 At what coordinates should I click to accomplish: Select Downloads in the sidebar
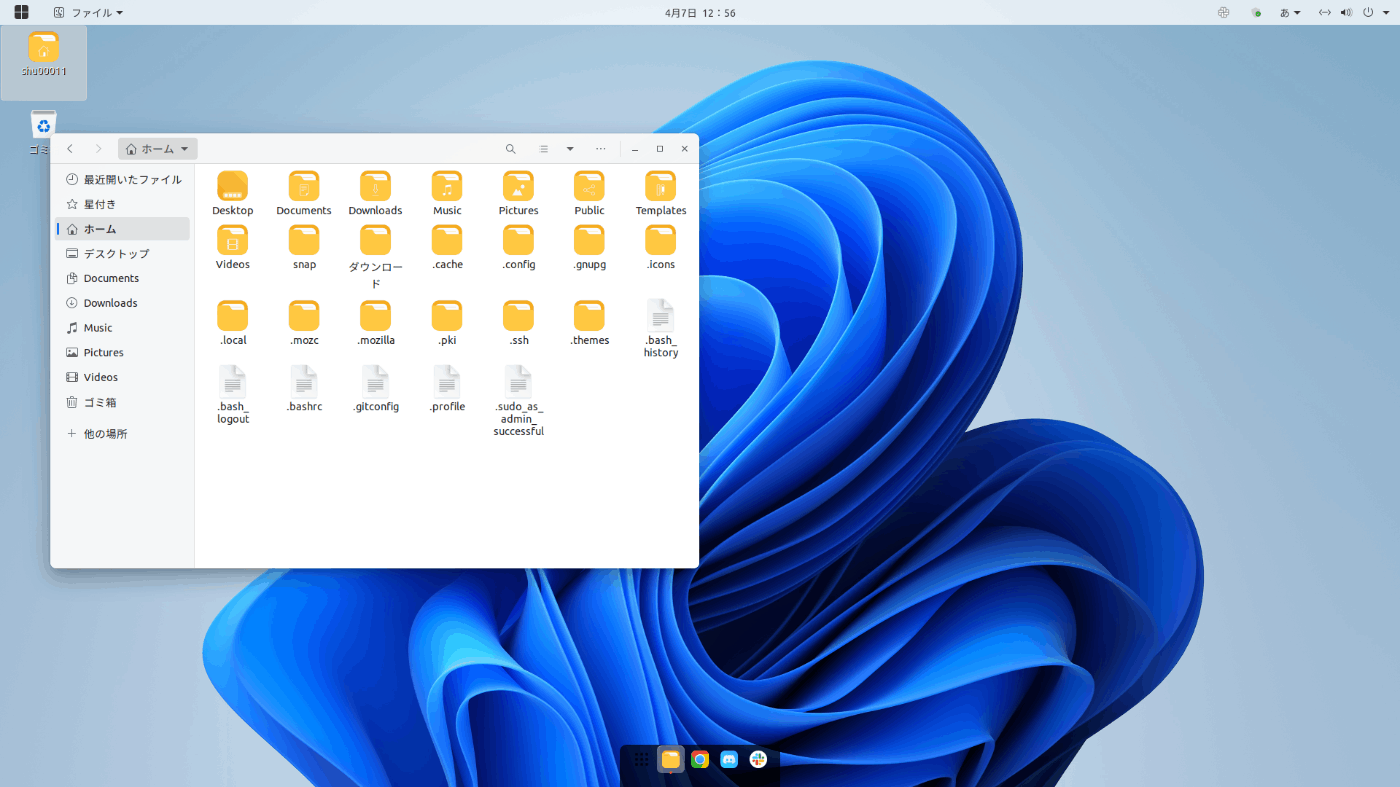coord(122,303)
